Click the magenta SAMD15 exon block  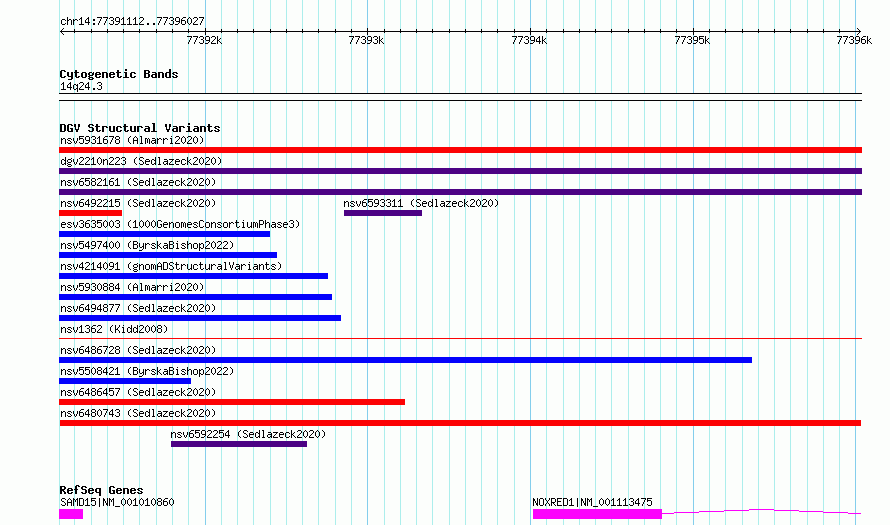71,514
